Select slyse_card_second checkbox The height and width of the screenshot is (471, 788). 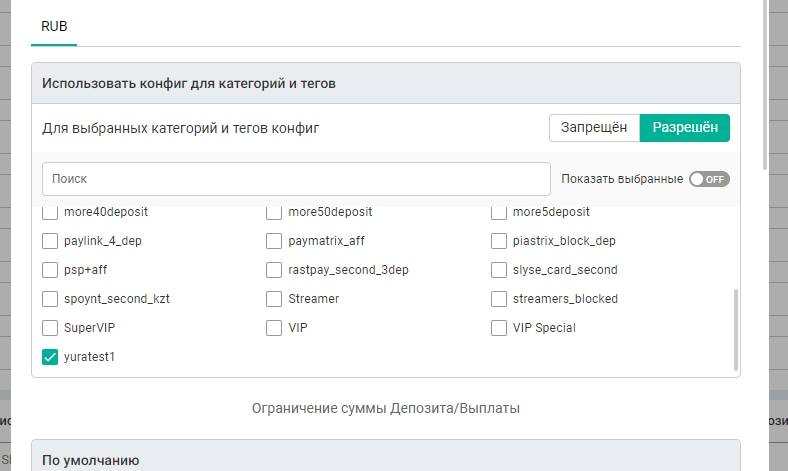tap(499, 270)
